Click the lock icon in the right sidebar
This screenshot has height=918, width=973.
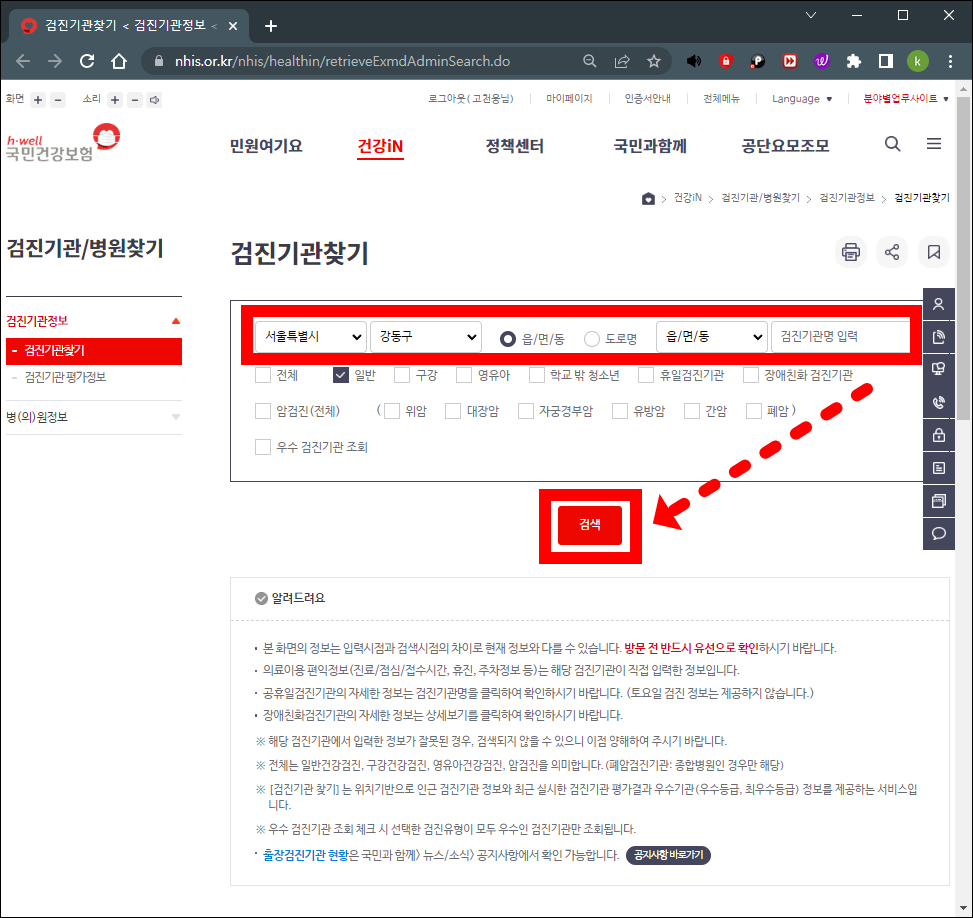tap(938, 434)
